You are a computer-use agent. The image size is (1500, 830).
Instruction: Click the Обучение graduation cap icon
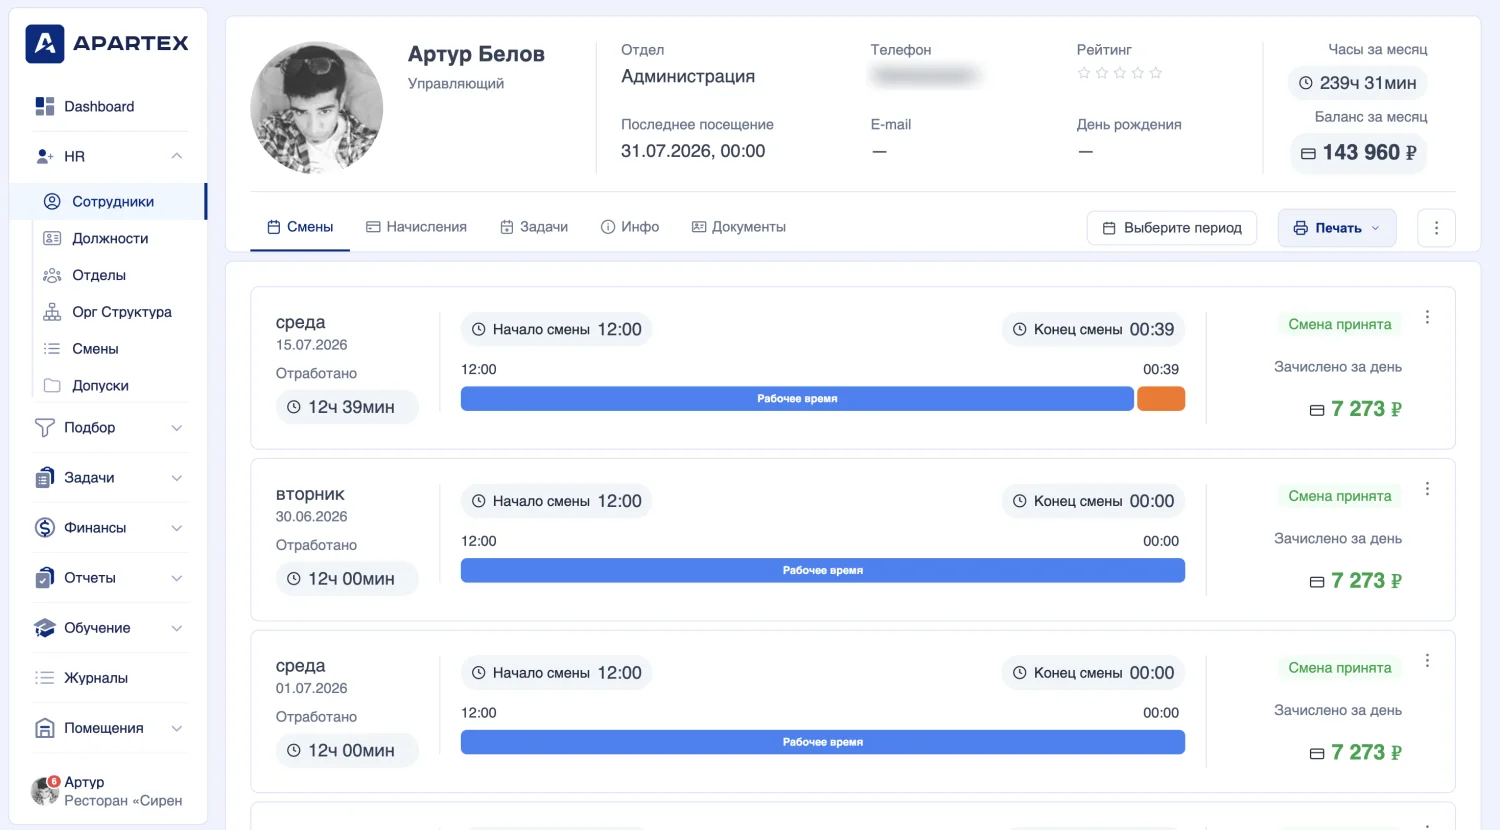[x=45, y=627]
